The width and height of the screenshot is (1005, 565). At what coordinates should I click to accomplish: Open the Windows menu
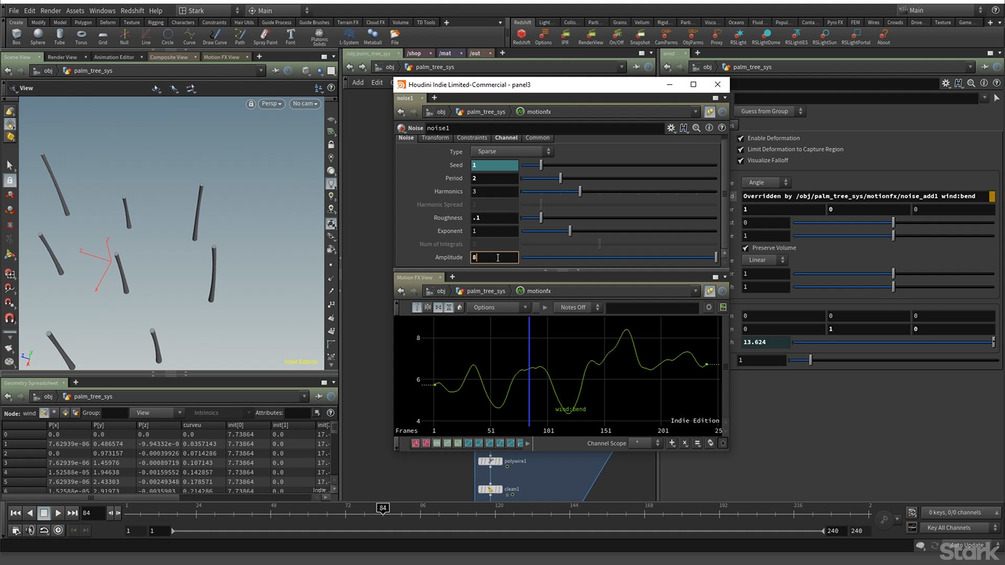point(102,10)
